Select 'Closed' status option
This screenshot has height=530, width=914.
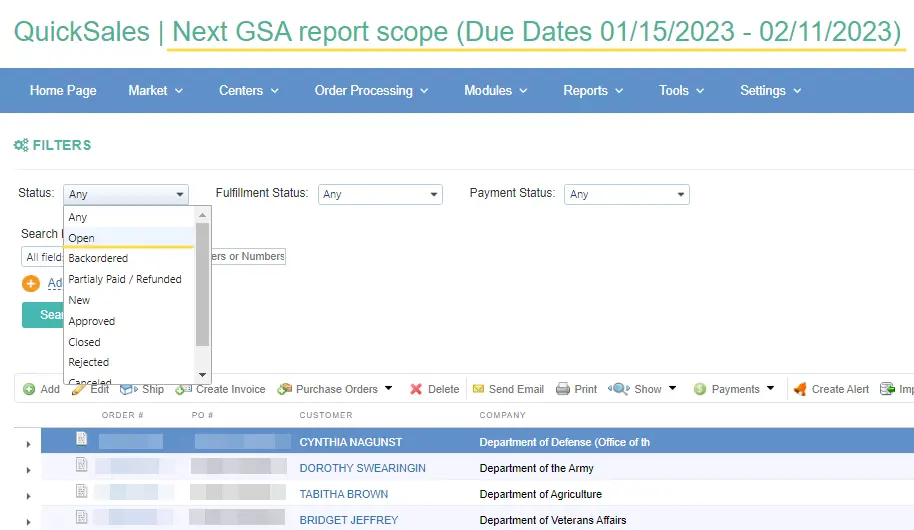(x=129, y=342)
